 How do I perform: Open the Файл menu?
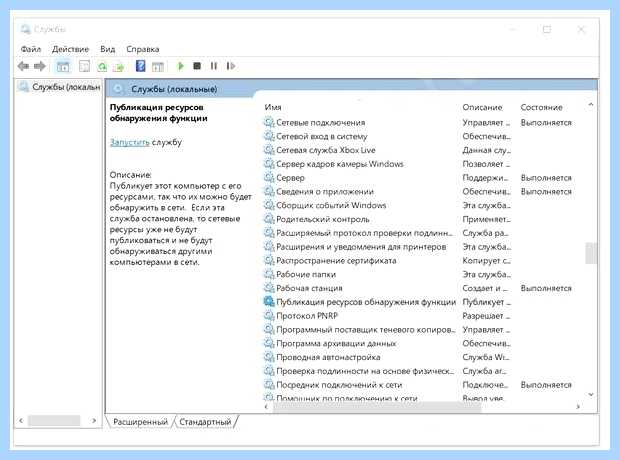coord(31,49)
